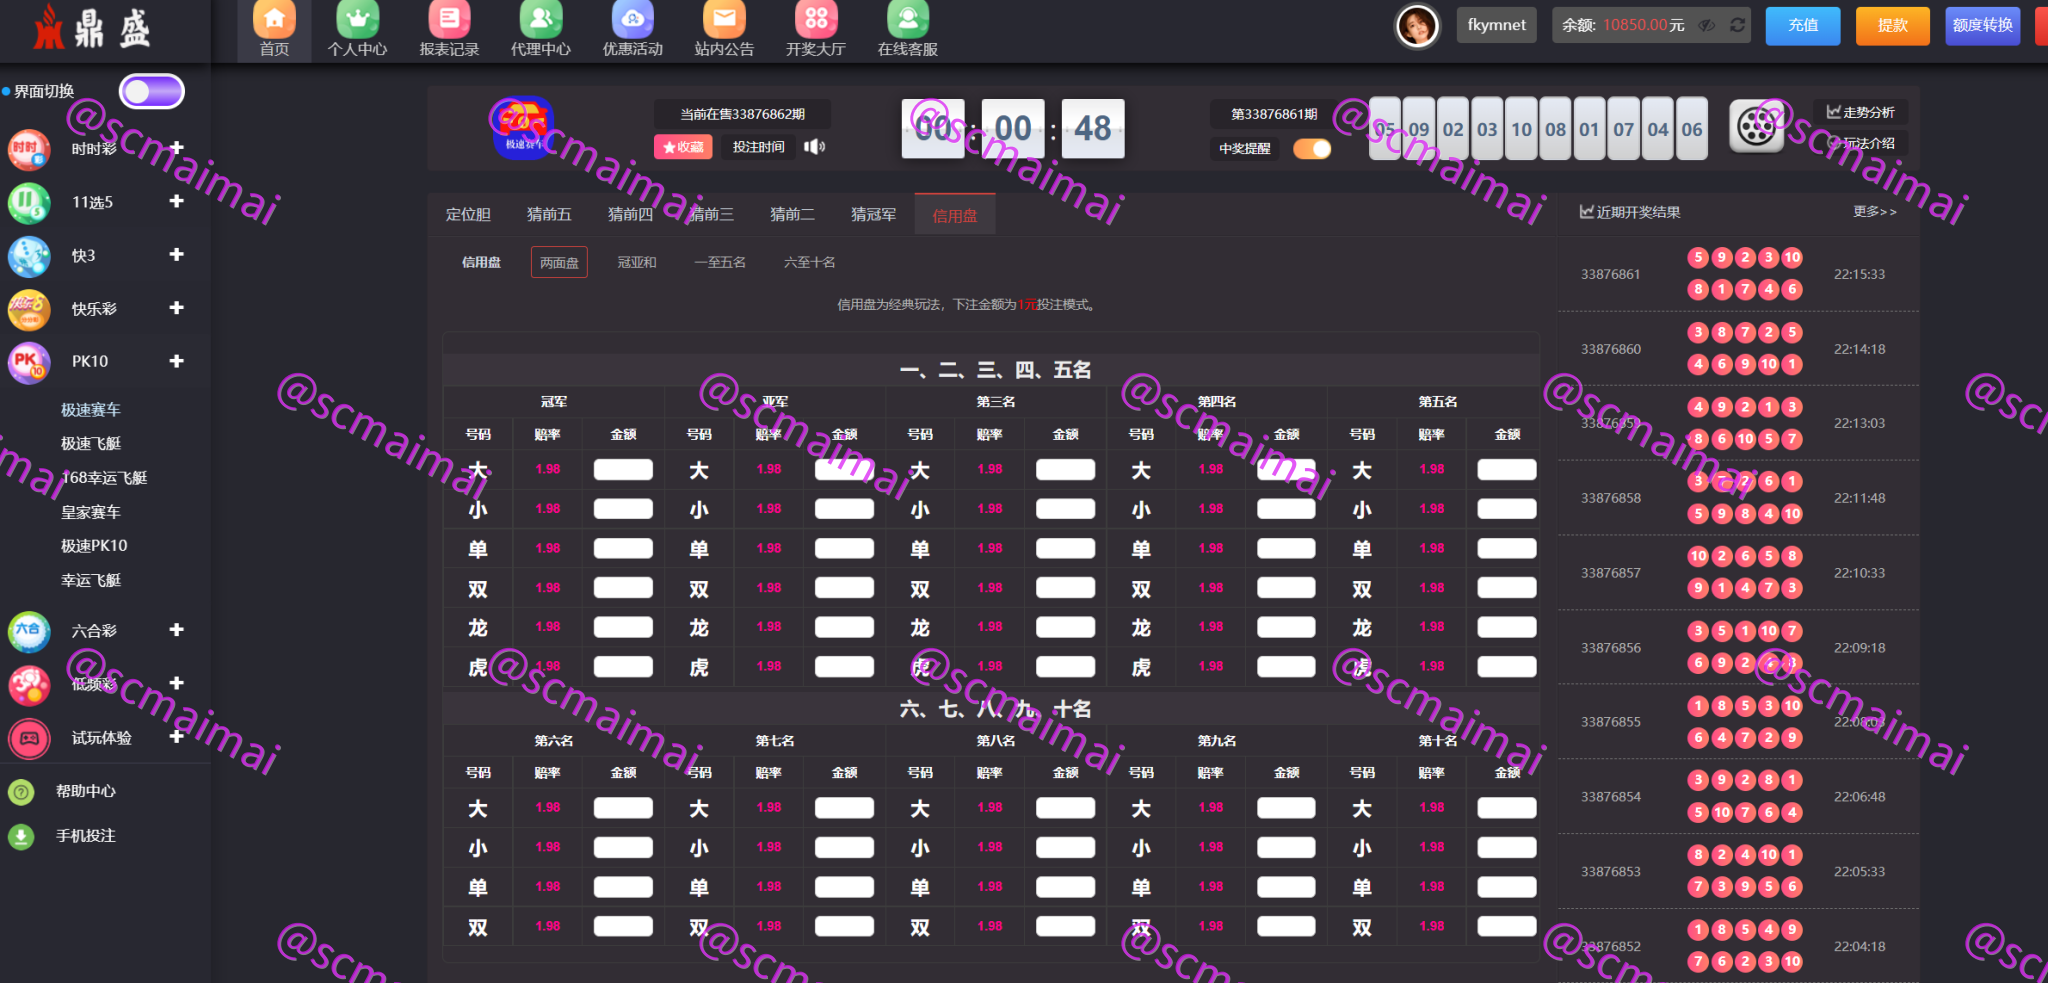Select the 时时彩 category icon
2048x983 pixels.
tap(28, 149)
